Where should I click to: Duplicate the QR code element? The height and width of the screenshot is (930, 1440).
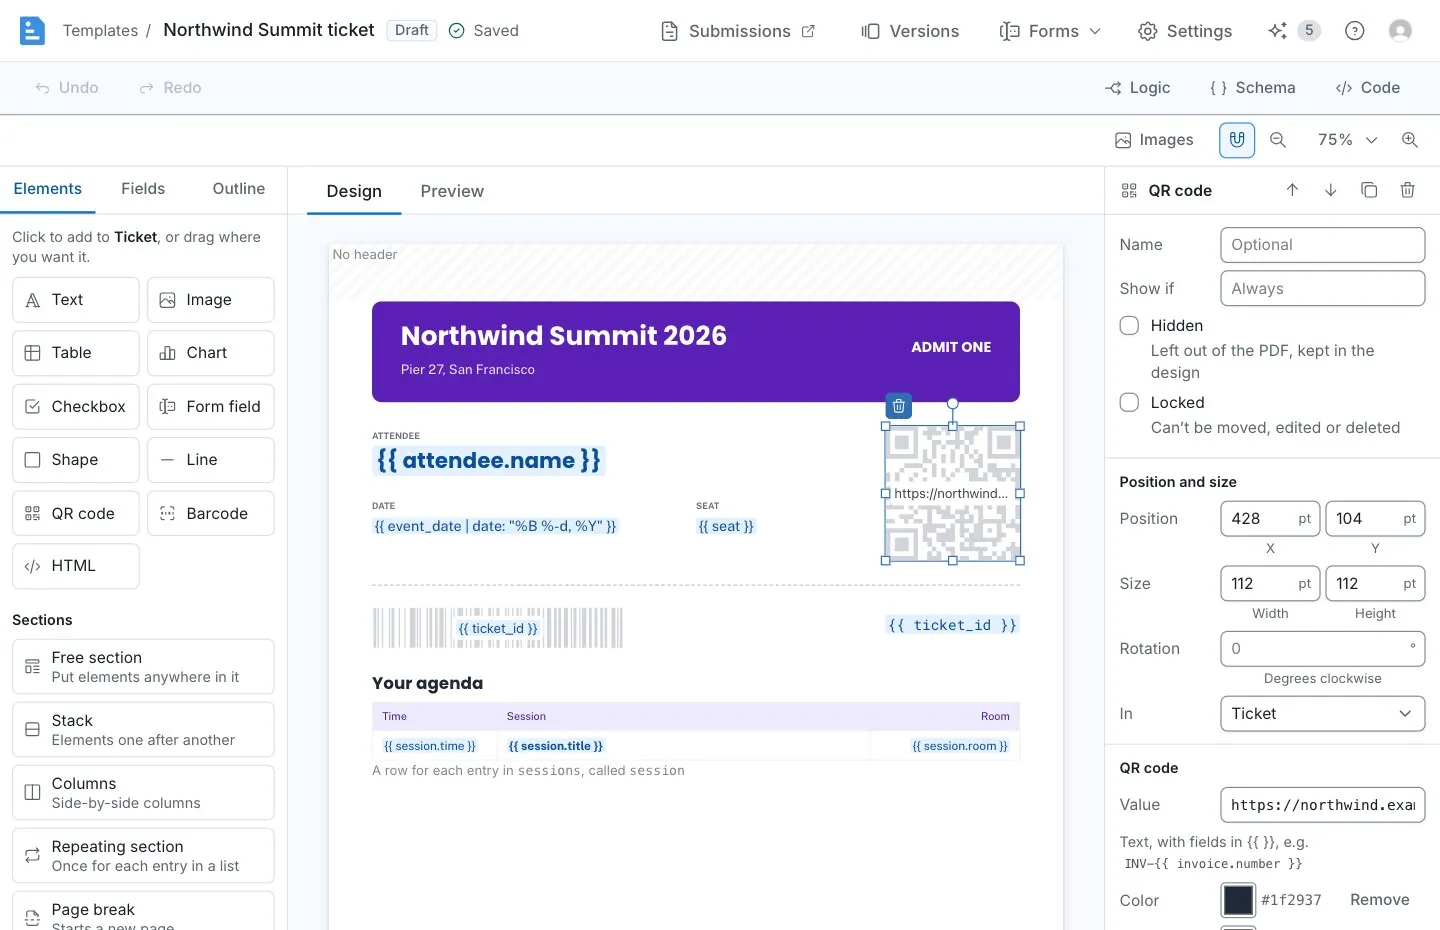tap(1369, 190)
